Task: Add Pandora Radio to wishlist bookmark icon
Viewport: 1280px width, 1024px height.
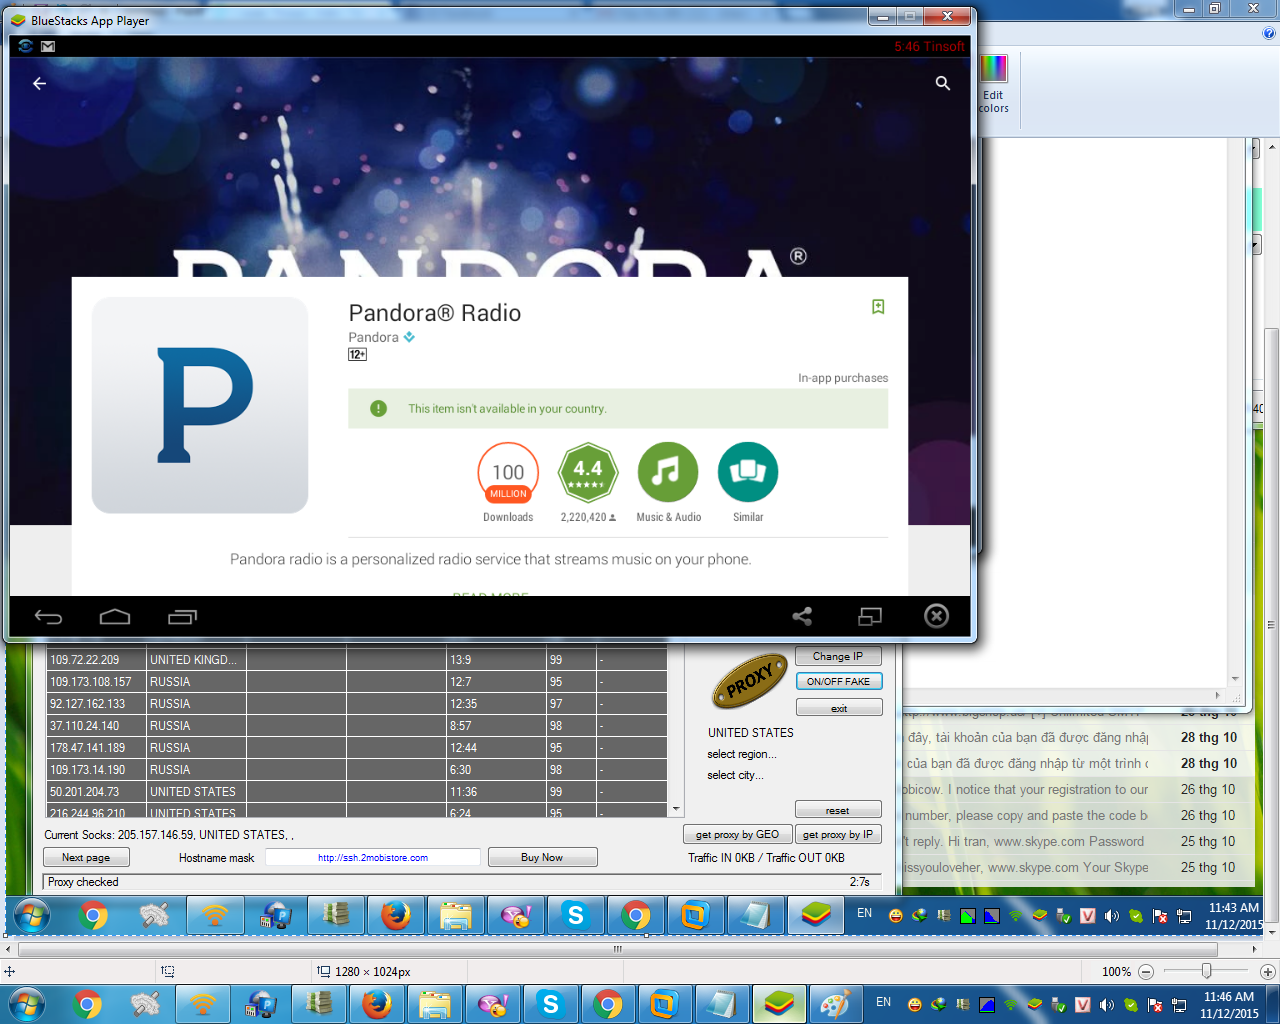Action: (878, 307)
